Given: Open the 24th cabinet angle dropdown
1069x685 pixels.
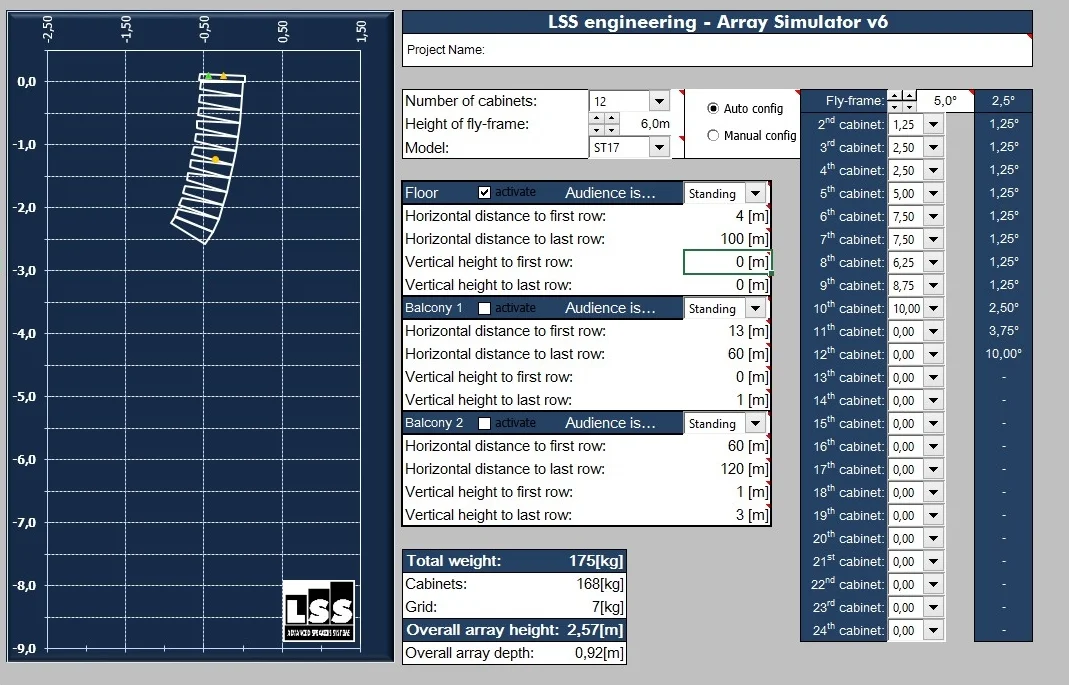Looking at the screenshot, I should (x=934, y=631).
